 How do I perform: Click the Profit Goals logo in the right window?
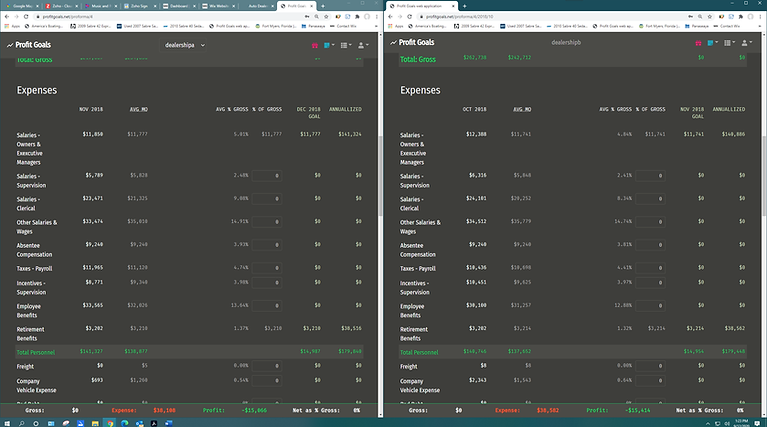click(412, 43)
